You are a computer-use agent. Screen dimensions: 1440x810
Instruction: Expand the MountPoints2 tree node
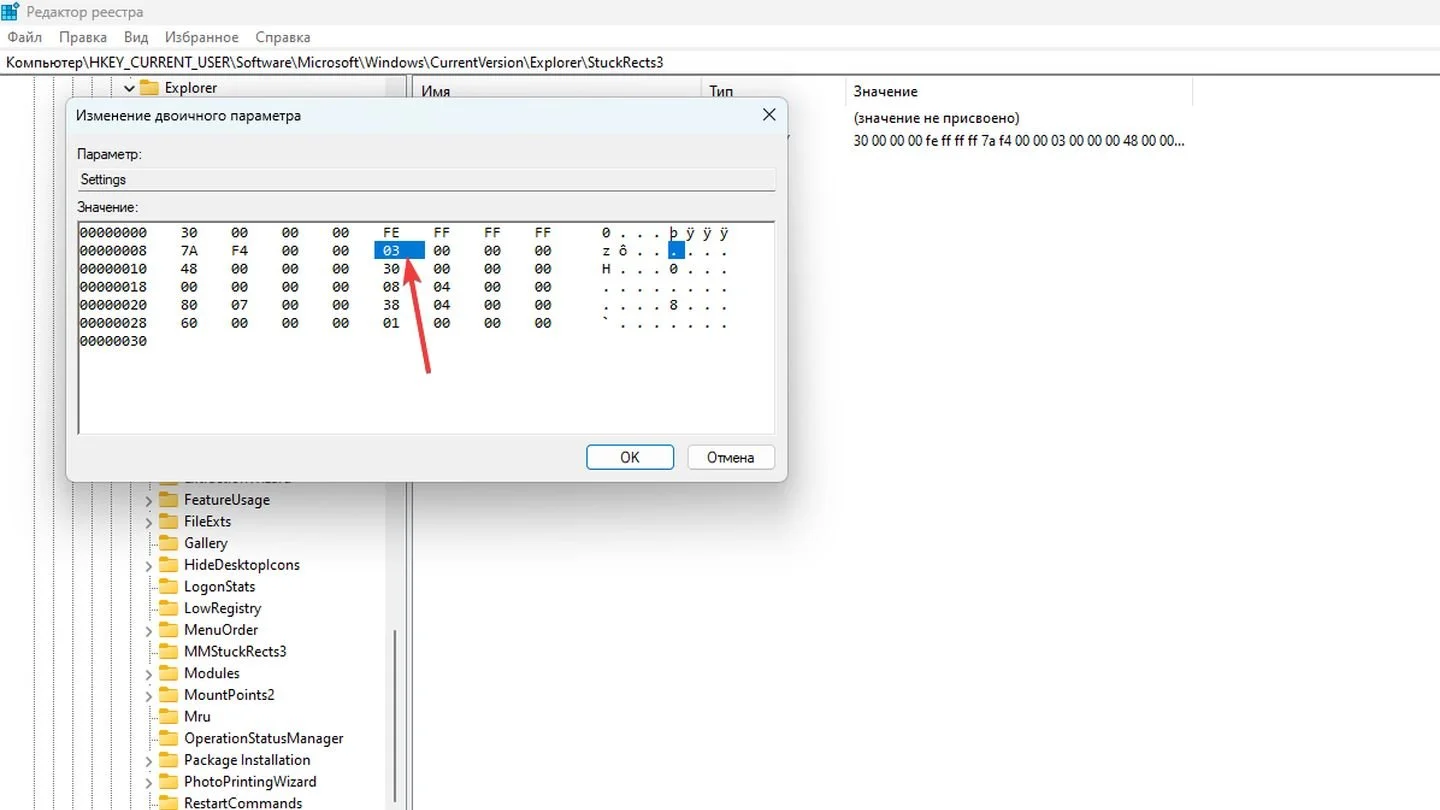tap(148, 695)
